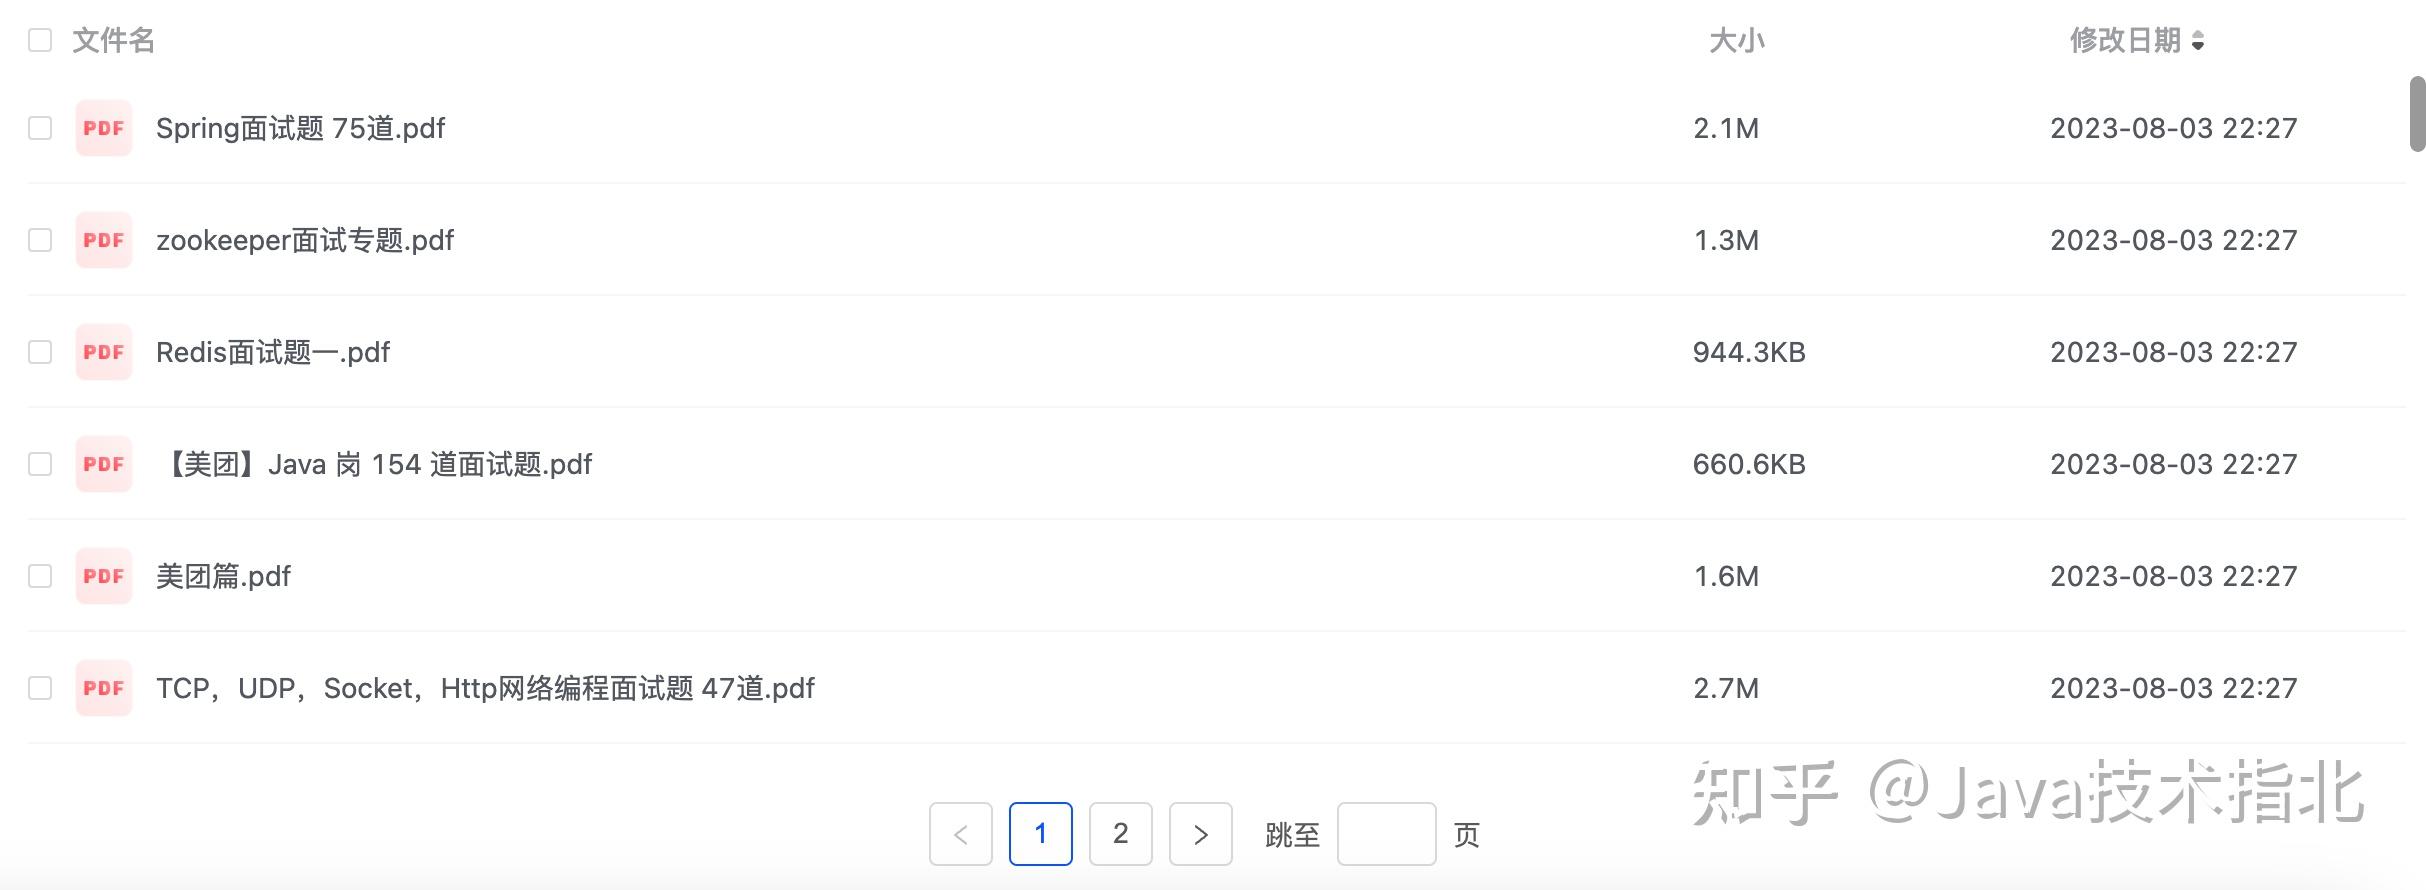Tick the checkbox for Redis面试题一.pdf
The image size is (2426, 890).
tap(40, 352)
